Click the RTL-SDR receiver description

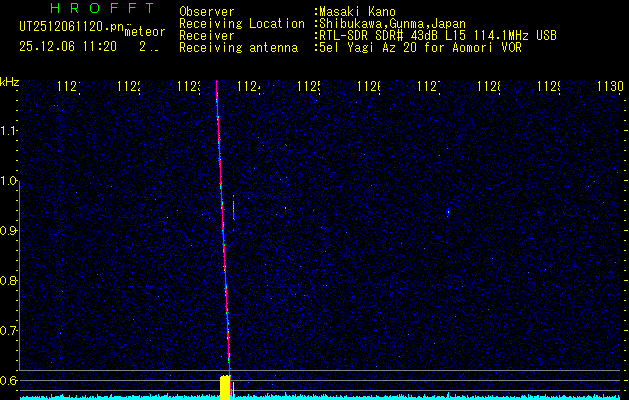tap(437, 35)
